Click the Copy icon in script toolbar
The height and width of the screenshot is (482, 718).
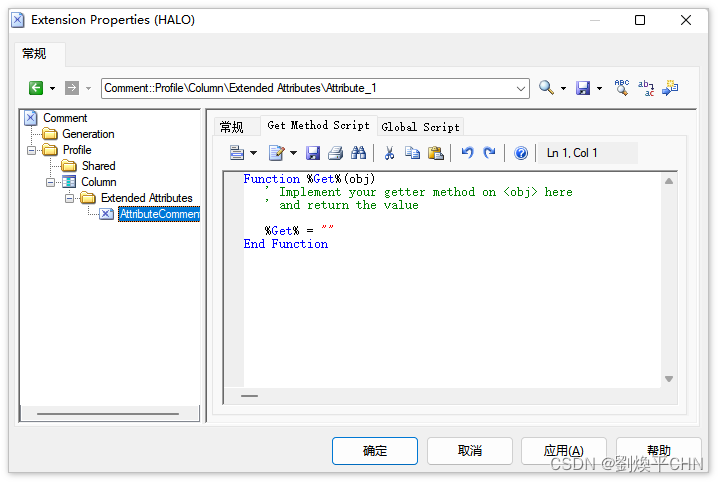413,152
